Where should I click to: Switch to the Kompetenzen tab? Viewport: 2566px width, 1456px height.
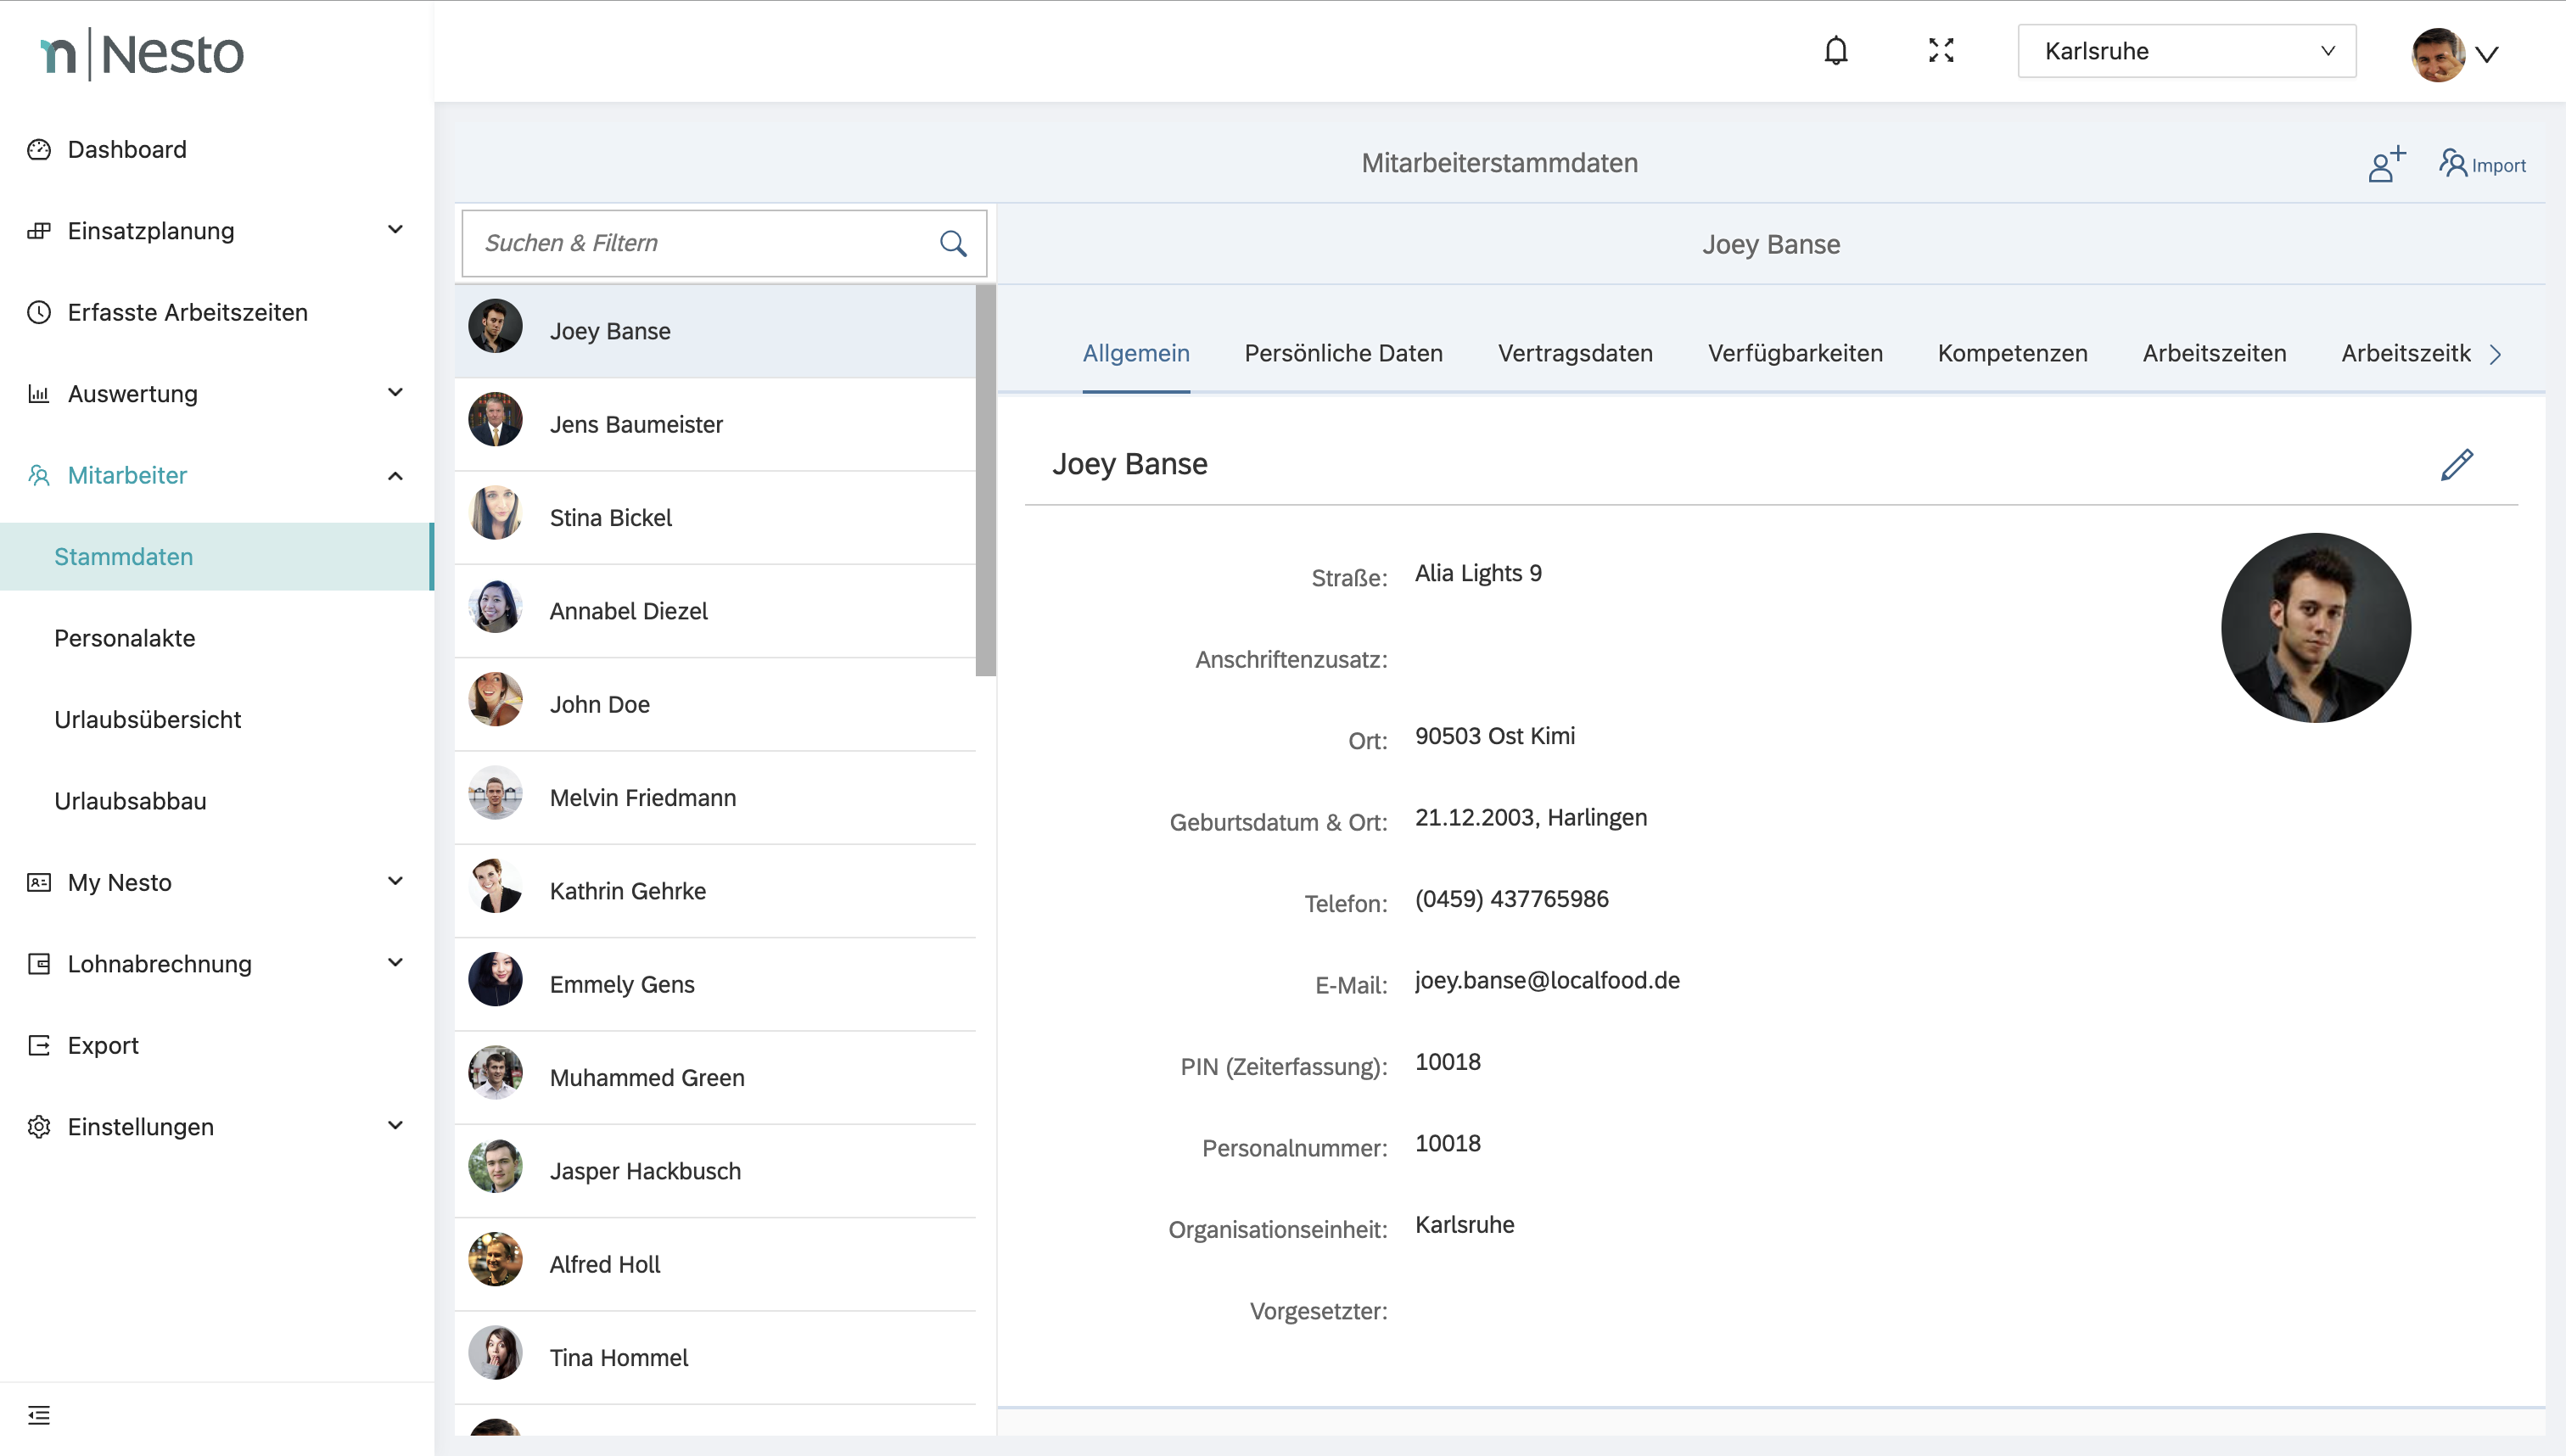[x=2012, y=353]
